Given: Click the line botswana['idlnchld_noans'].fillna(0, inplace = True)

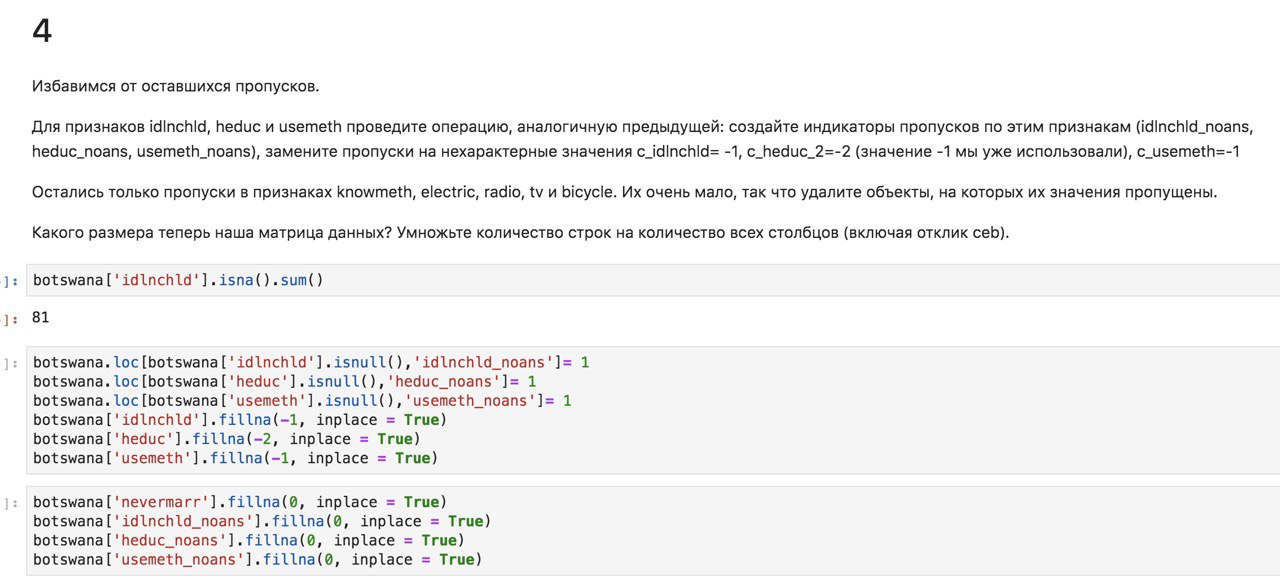Looking at the screenshot, I should pyautogui.click(x=262, y=521).
